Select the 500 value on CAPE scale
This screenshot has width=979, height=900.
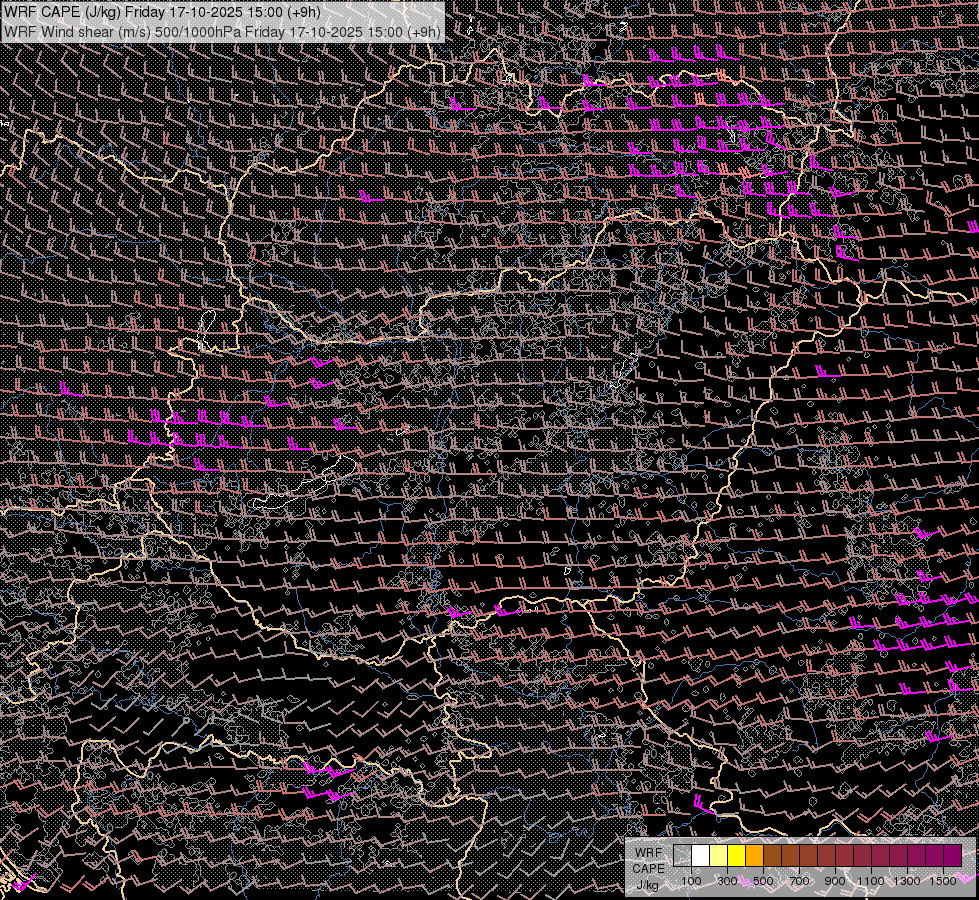(x=763, y=881)
